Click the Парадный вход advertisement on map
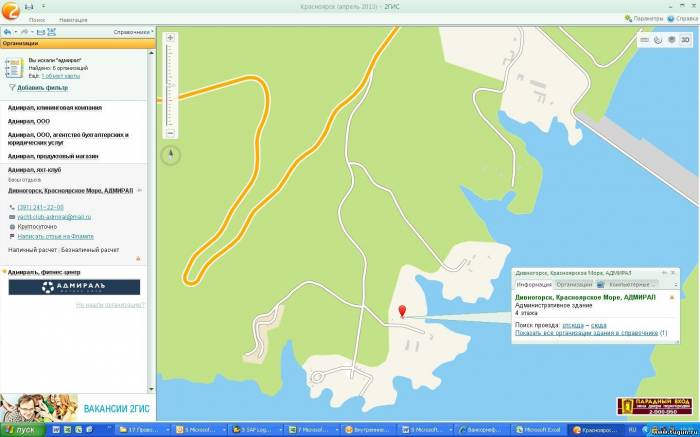Image resolution: width=700 pixels, height=437 pixels. tap(655, 407)
